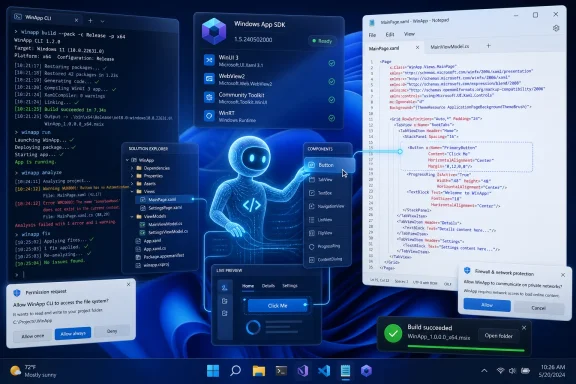Open File Explorer from the taskbar
The width and height of the screenshot is (576, 384).
[x=259, y=371]
